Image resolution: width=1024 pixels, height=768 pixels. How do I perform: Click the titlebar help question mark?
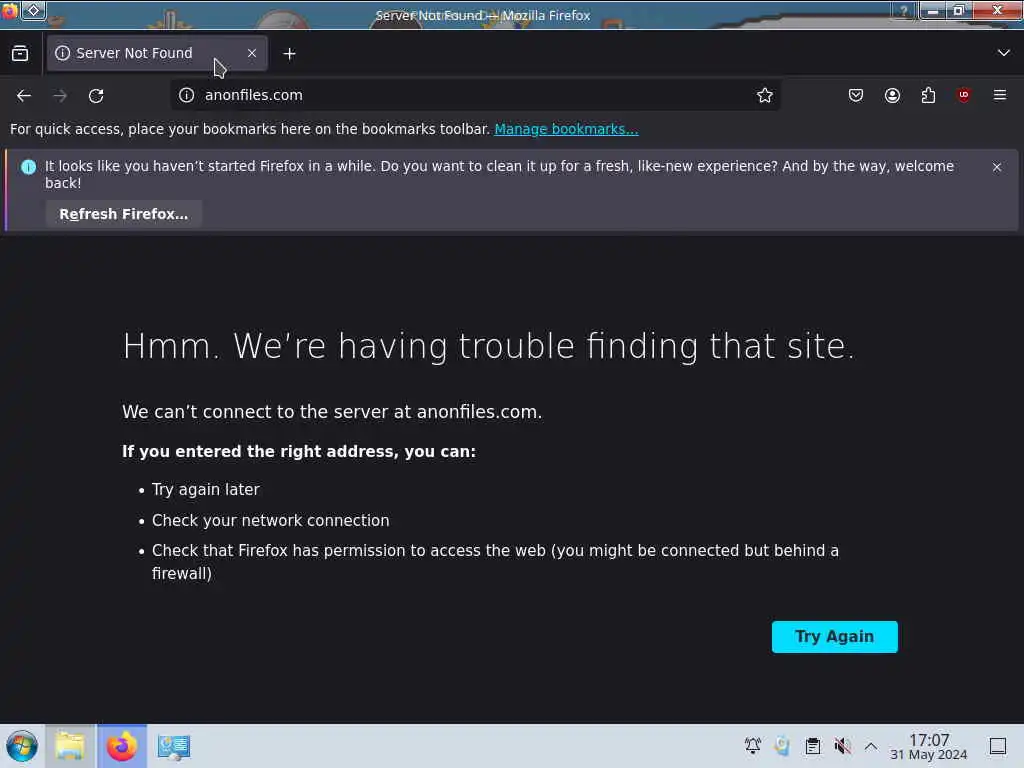(x=904, y=10)
